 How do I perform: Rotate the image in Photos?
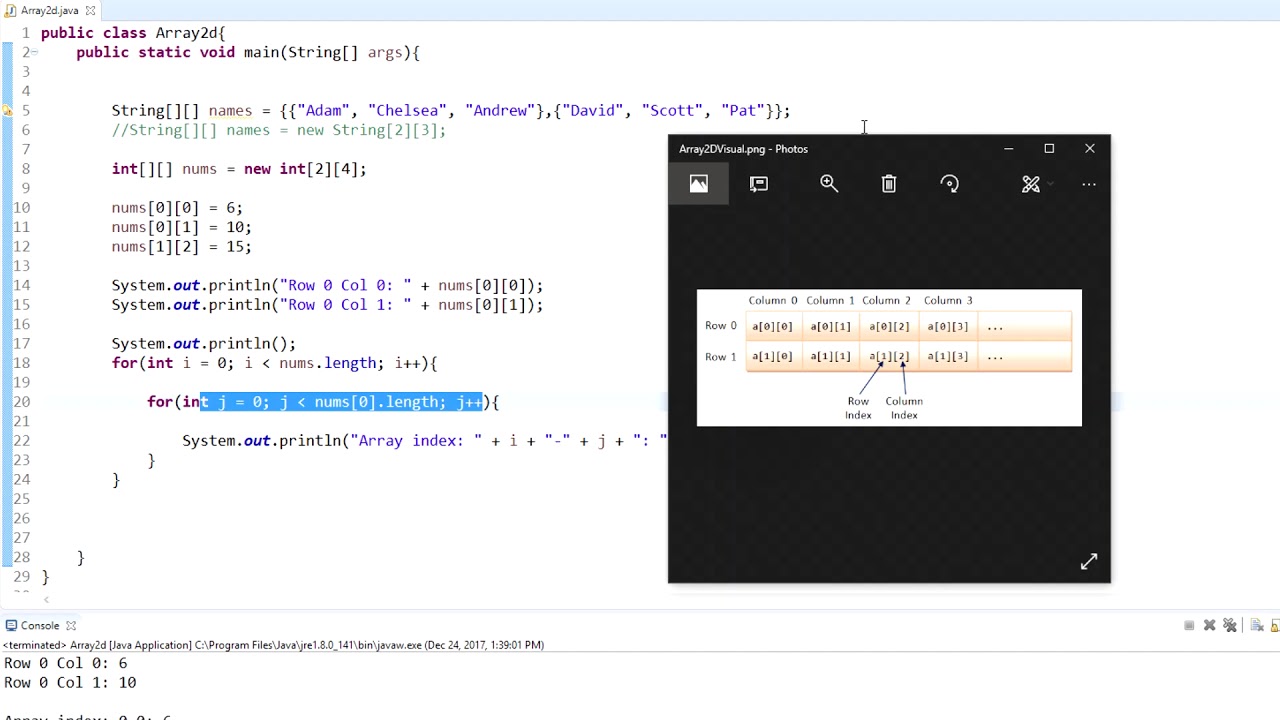pyautogui.click(x=950, y=184)
